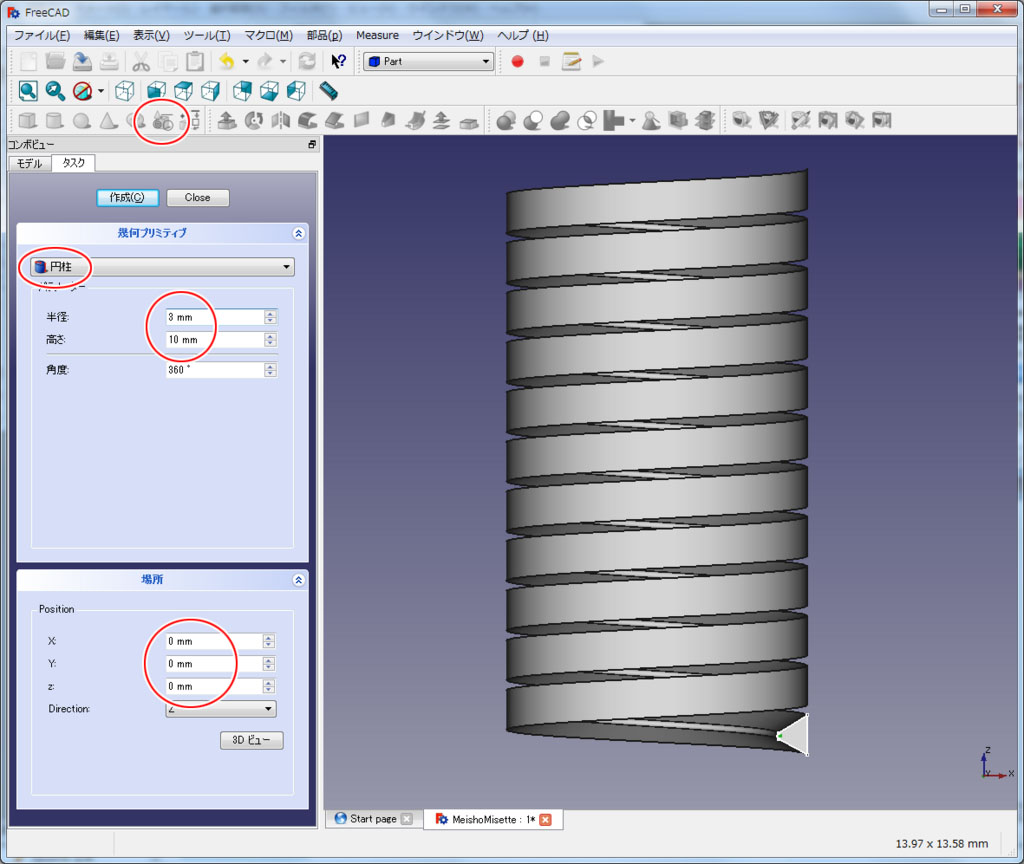Collapse the 場所 section
The image size is (1024, 864).
[298, 579]
